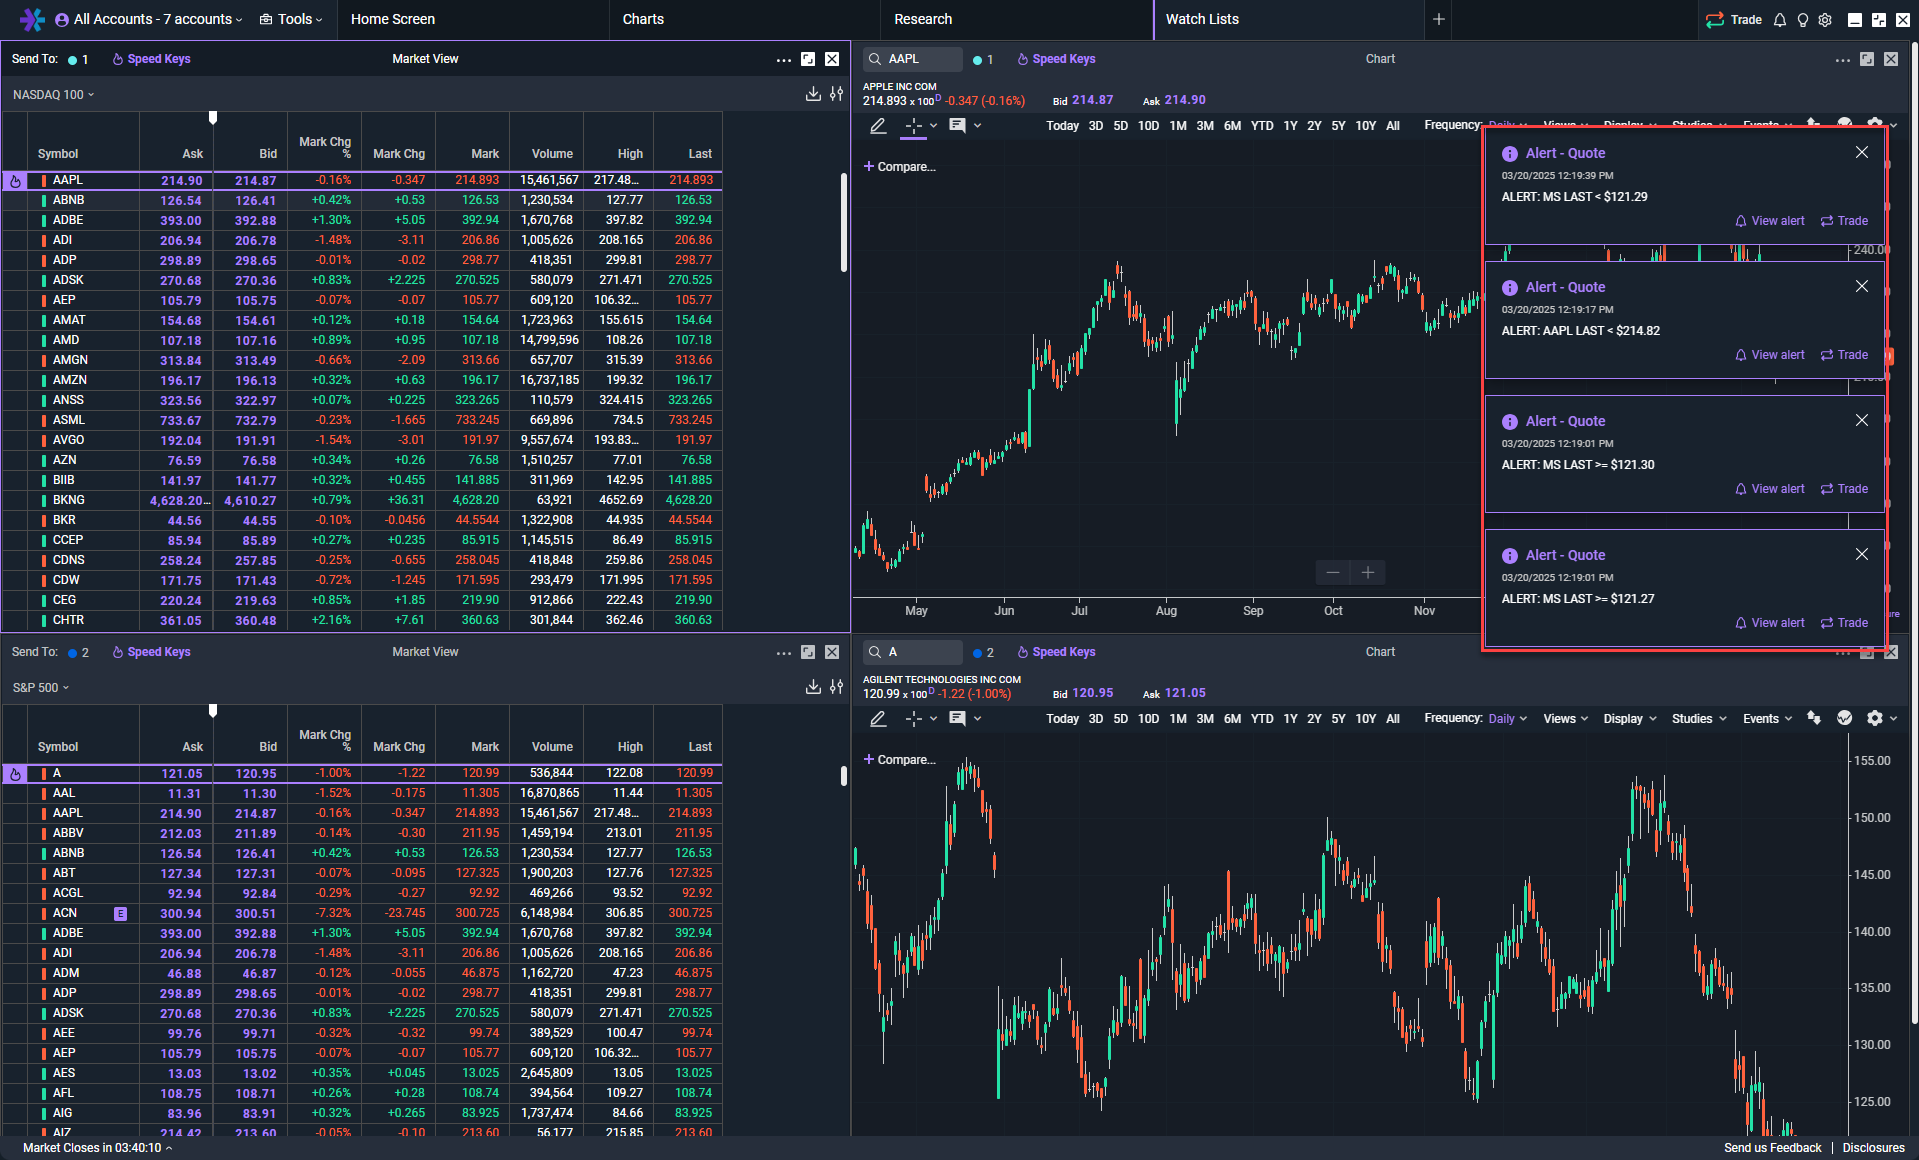Open platform settings gear in top bar

1825,19
